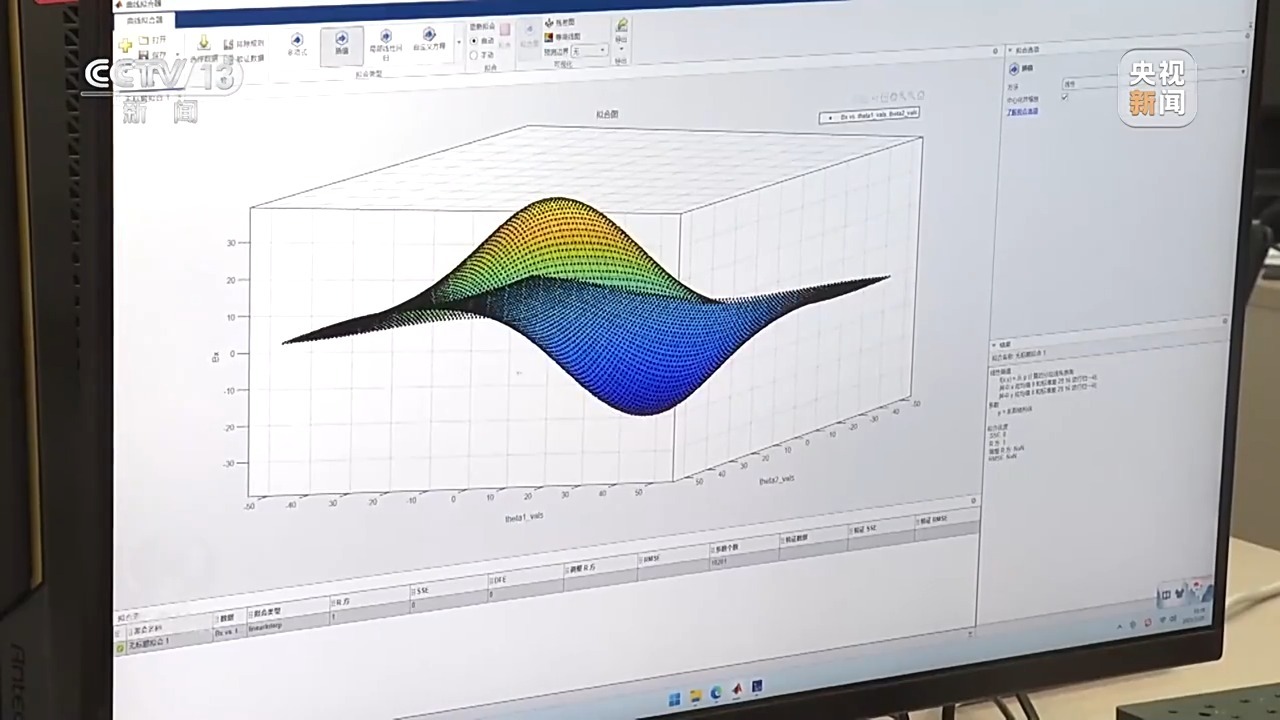Open MATLAB from the Windows taskbar
Viewport: 1280px width, 720px height.
click(737, 691)
